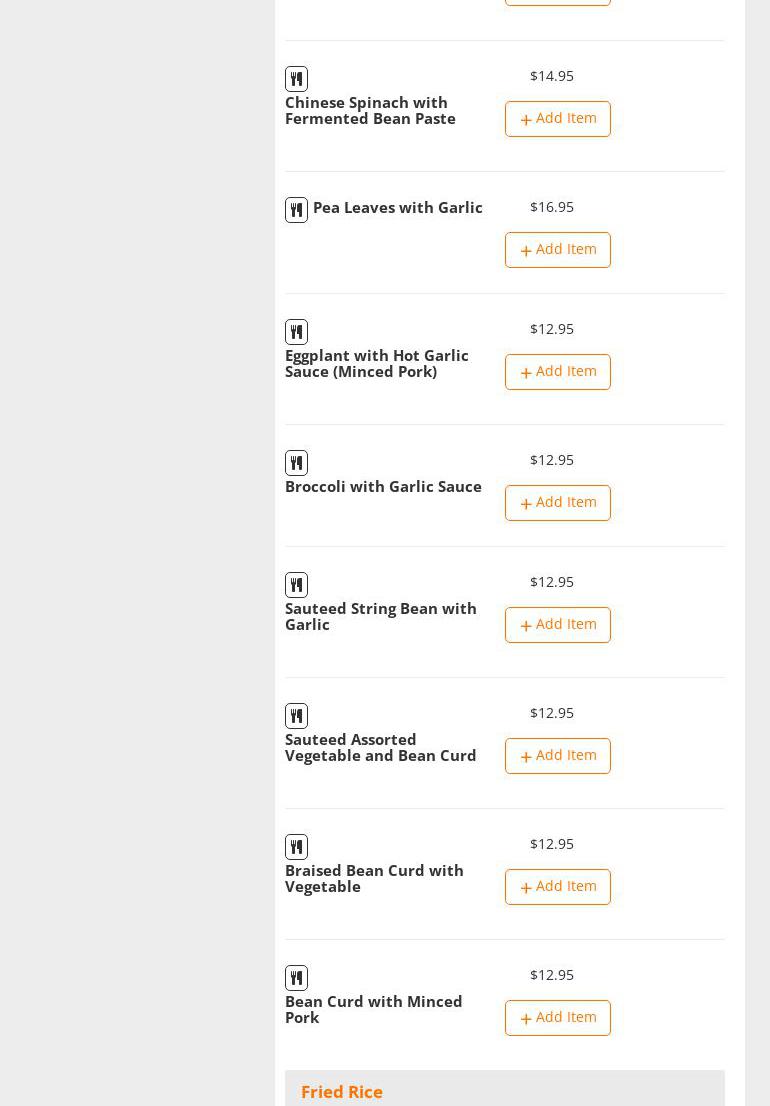Click utensils icon above Sauteed String Bean
The width and height of the screenshot is (770, 1106).
pyautogui.click(x=296, y=585)
